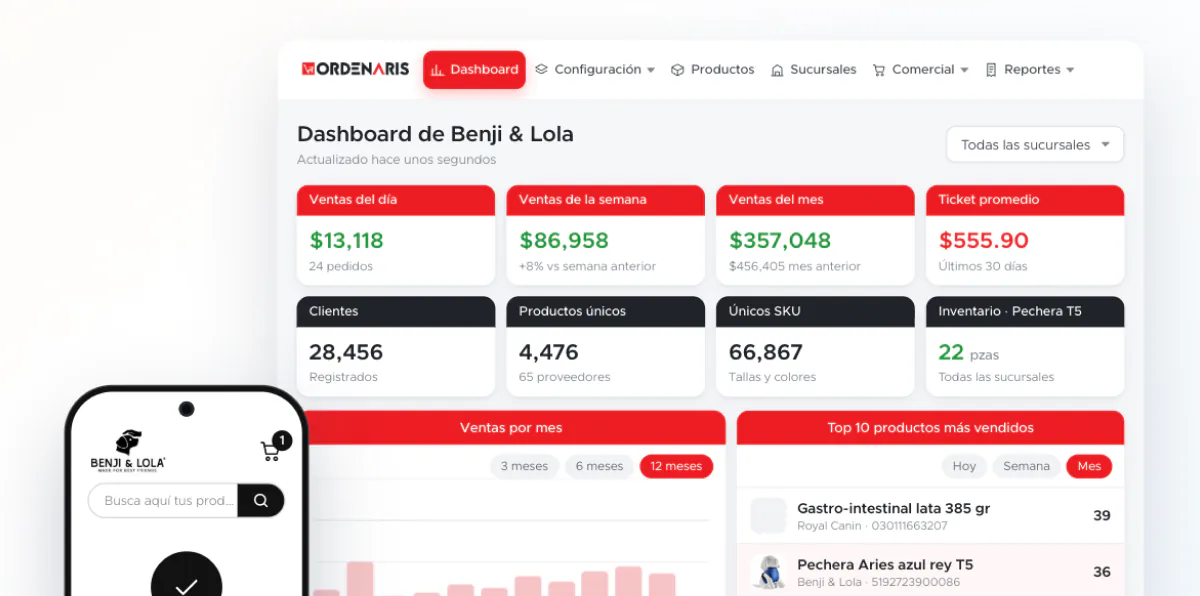Click the Ventas del día card header
The height and width of the screenshot is (596, 1200).
pyautogui.click(x=396, y=200)
